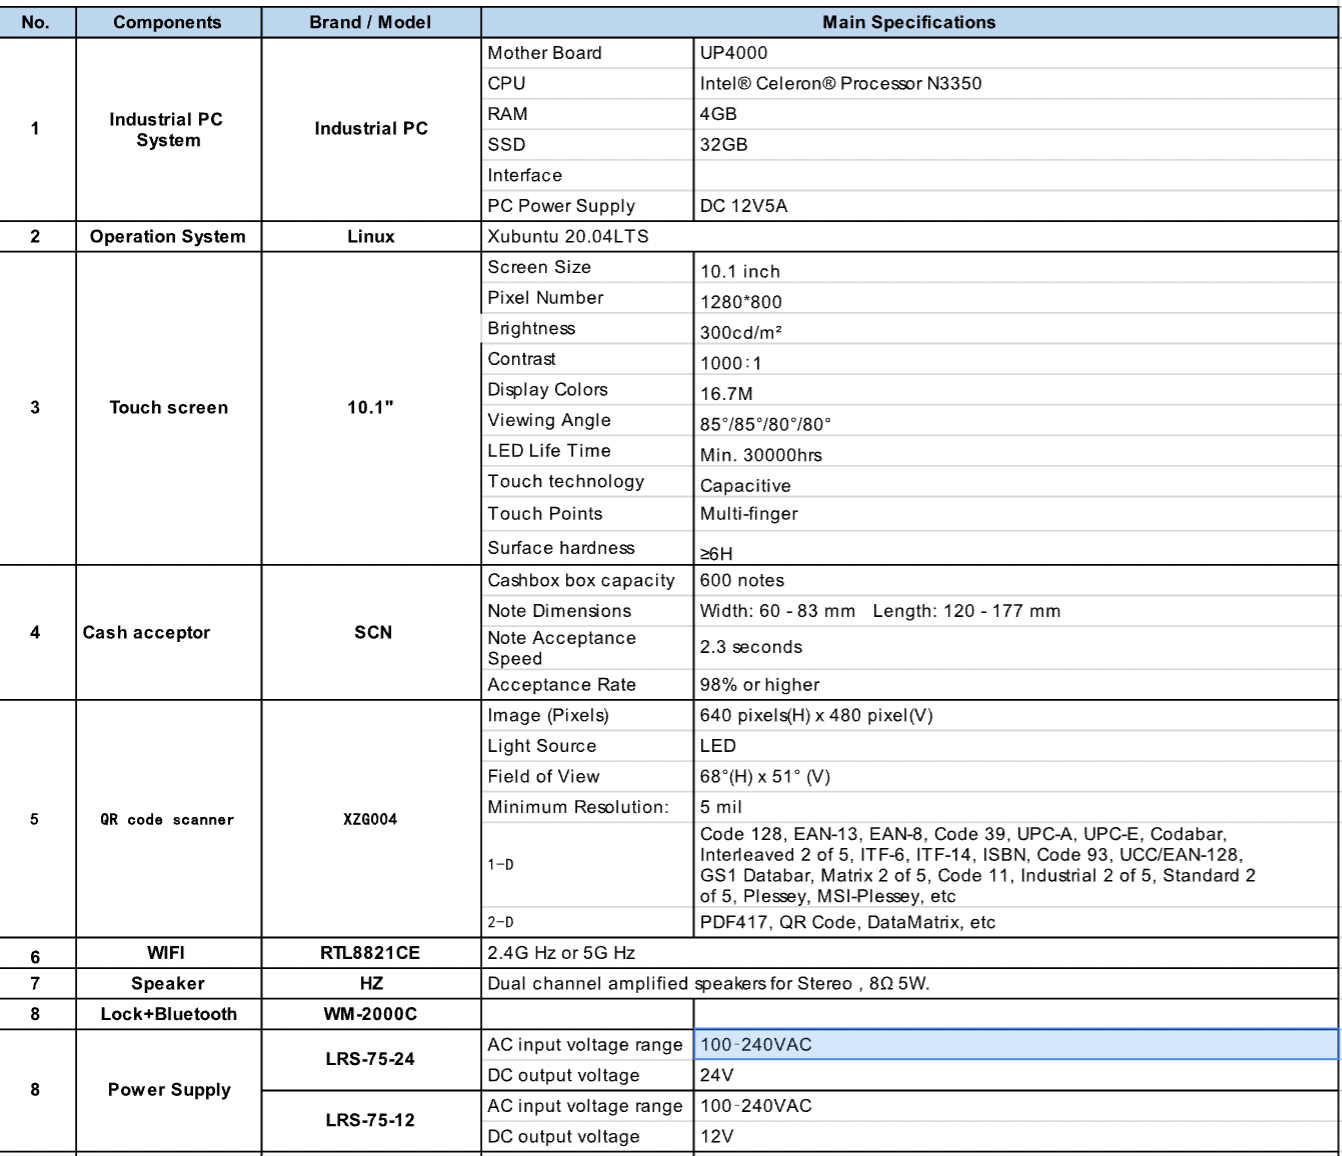Click the 'Industrial PC System' component cell
Image resolution: width=1342 pixels, height=1156 pixels.
(x=168, y=129)
